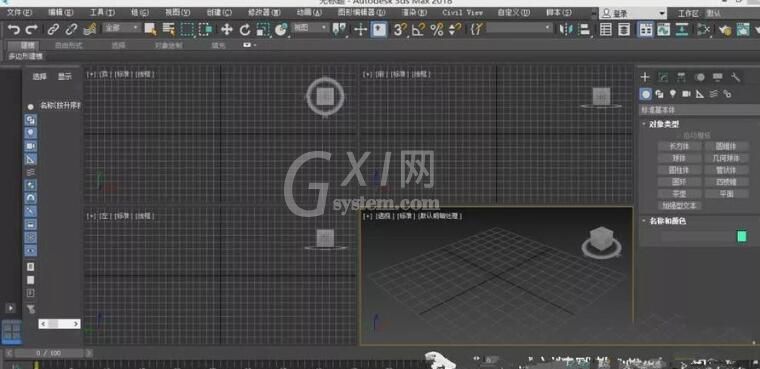Open the Curve Editor icon
Image resolution: width=760 pixels, height=369 pixels.
pyautogui.click(x=663, y=30)
